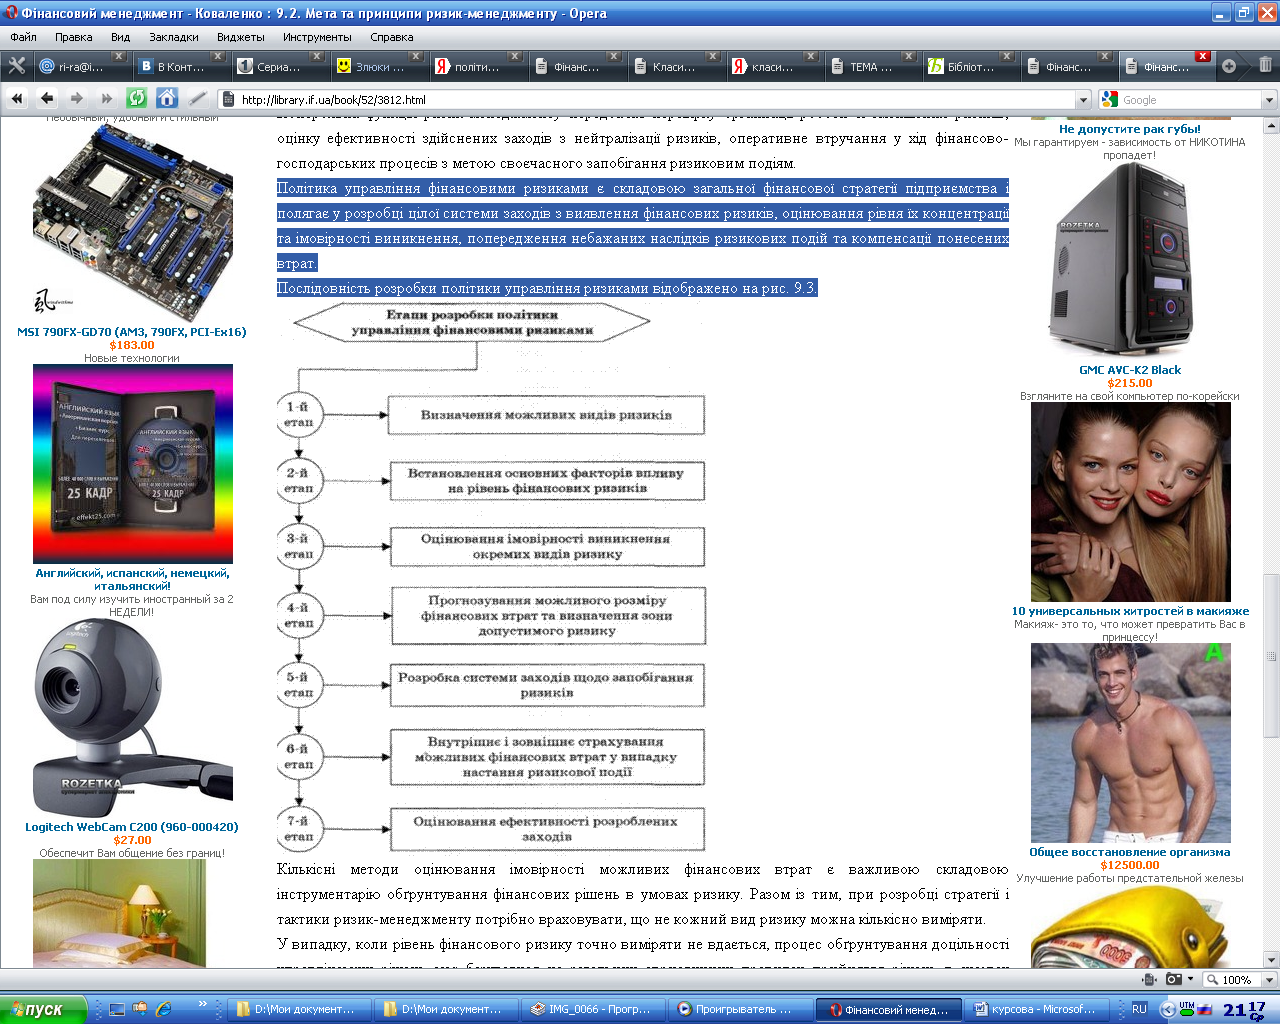Open the Вид menu
Viewport: 1280px width, 1024px height.
[x=120, y=37]
